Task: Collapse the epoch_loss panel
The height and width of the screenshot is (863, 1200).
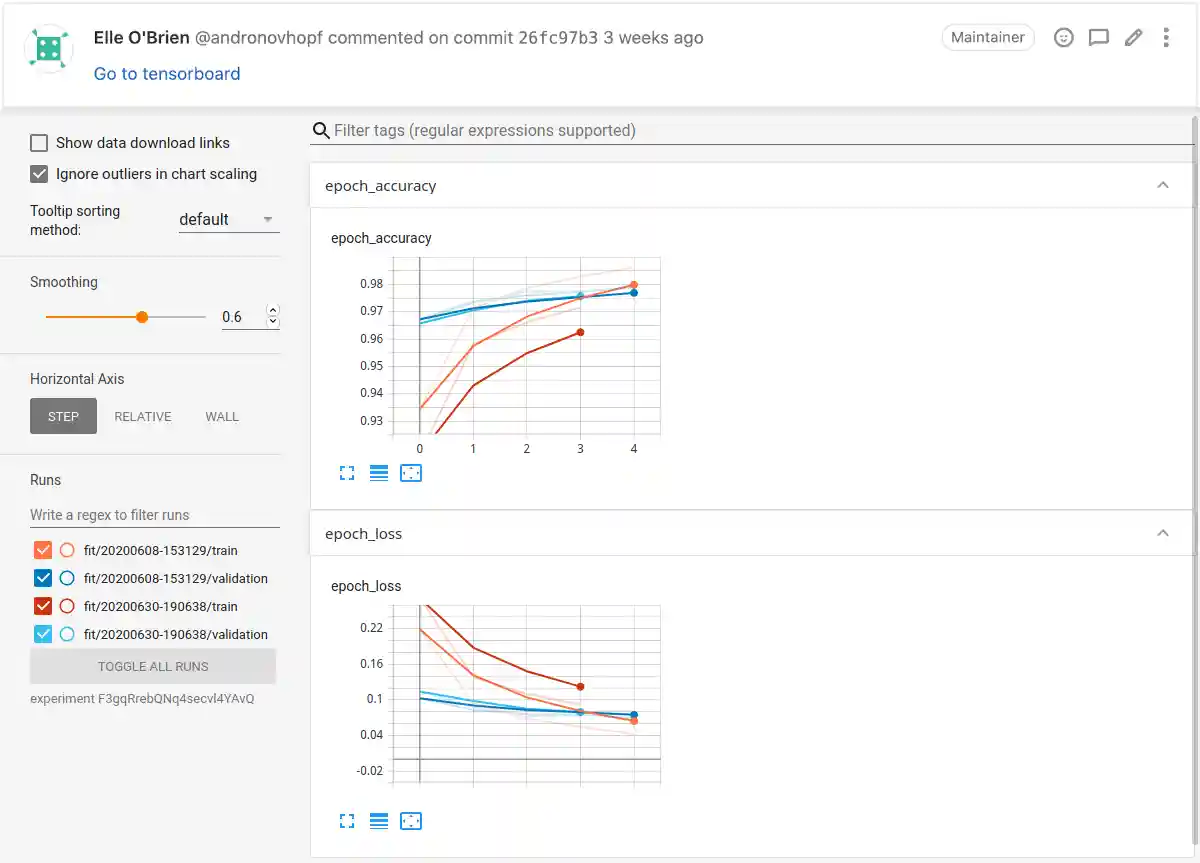Action: click(x=1163, y=533)
